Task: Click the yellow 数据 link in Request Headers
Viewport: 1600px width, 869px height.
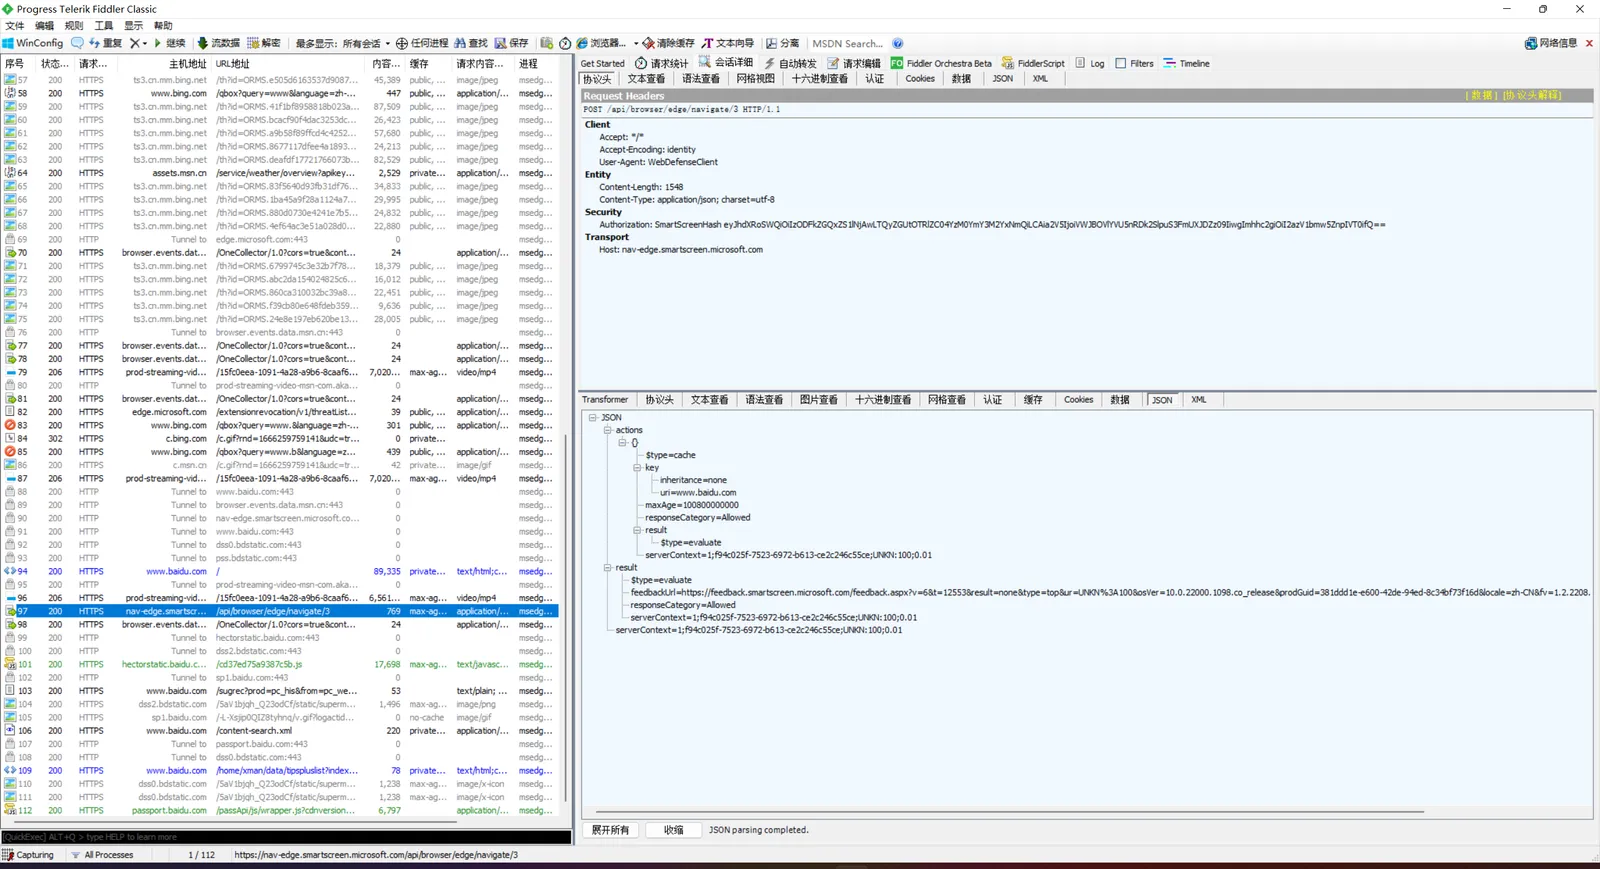Action: point(1482,96)
